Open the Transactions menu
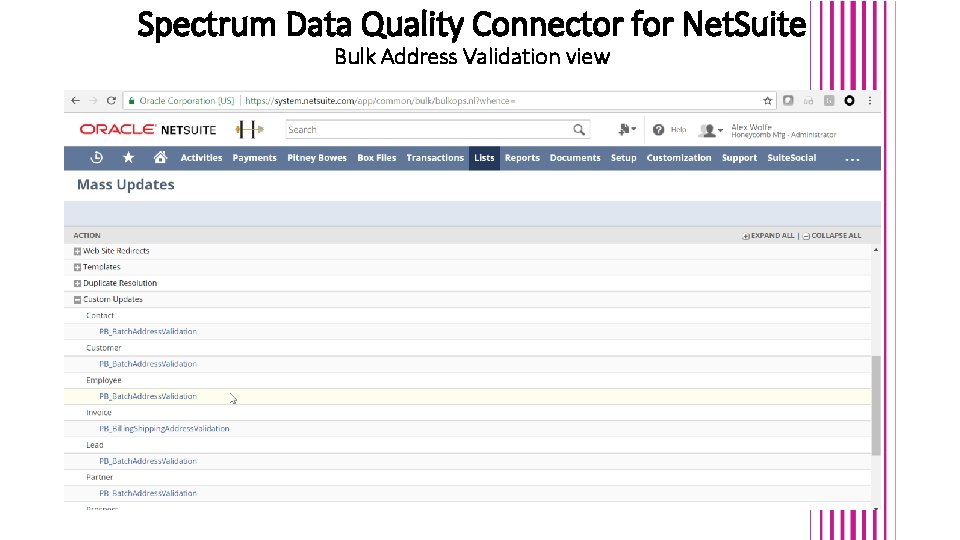Screen dimensions: 960x540 point(435,157)
